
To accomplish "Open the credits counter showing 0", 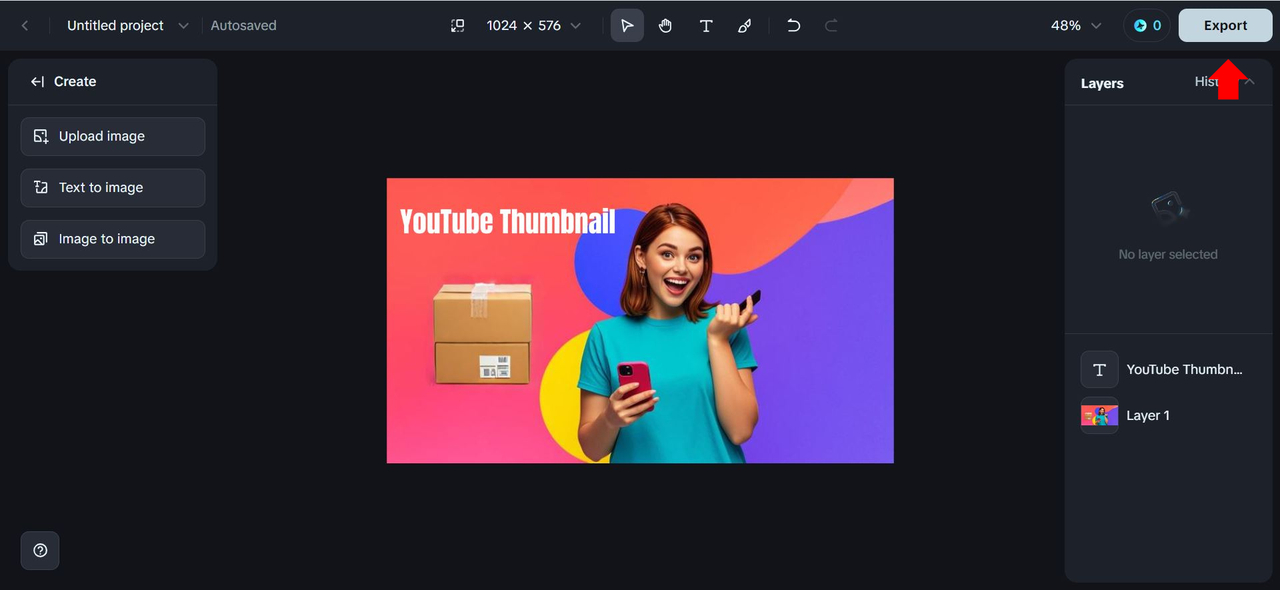I will click(x=1147, y=26).
